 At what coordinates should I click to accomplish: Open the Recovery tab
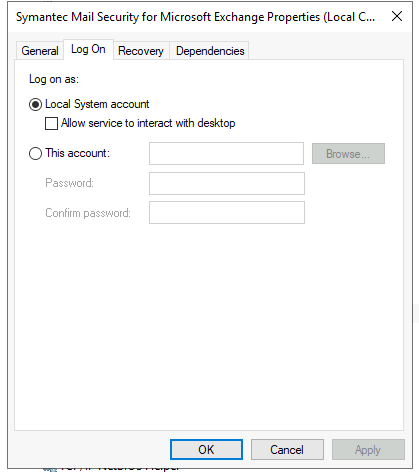(x=141, y=51)
